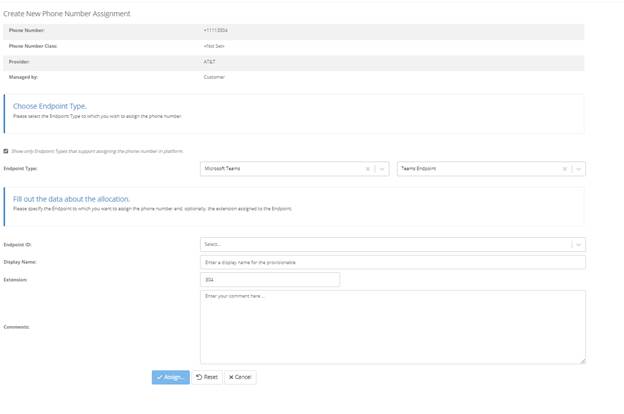The height and width of the screenshot is (414, 624).
Task: Toggle the 'Show only Endpoint Types' checkbox
Action: 6,151
